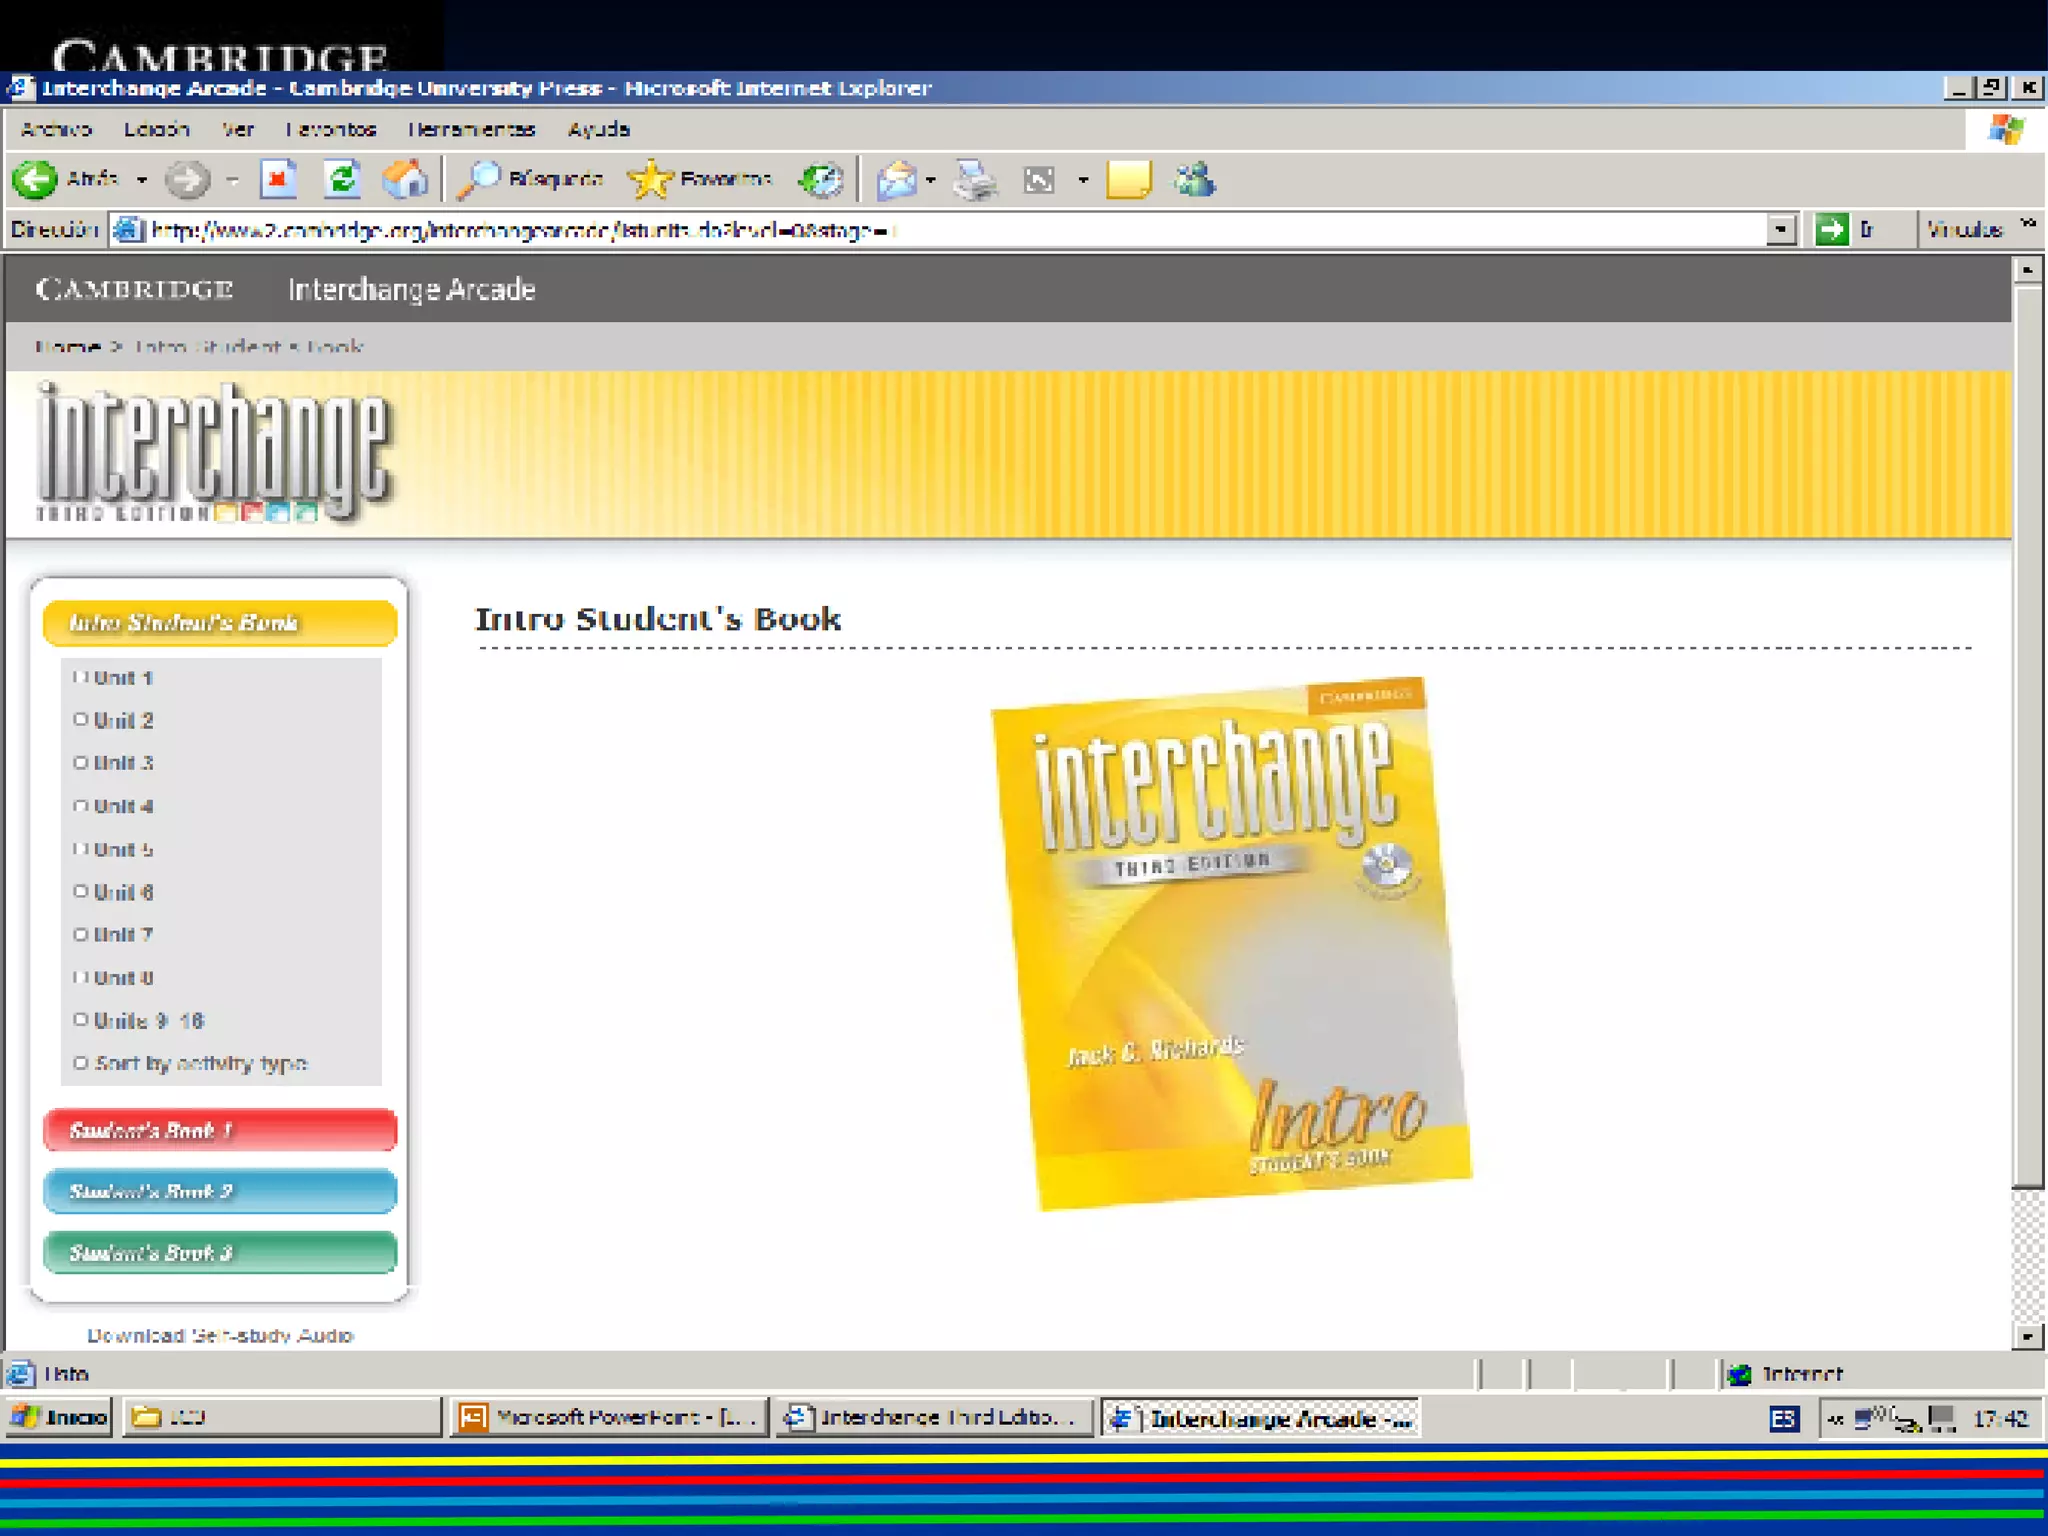Screen dimensions: 2048x1536
Task: Click the Mail envelope icon
Action: (x=897, y=180)
